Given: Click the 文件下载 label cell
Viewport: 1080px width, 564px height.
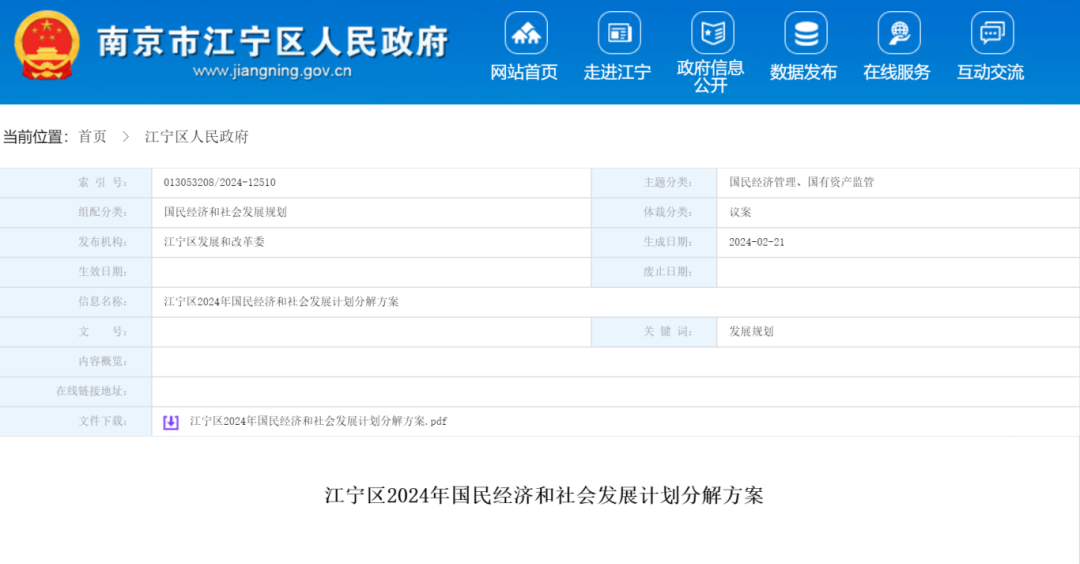Looking at the screenshot, I should pyautogui.click(x=76, y=421).
